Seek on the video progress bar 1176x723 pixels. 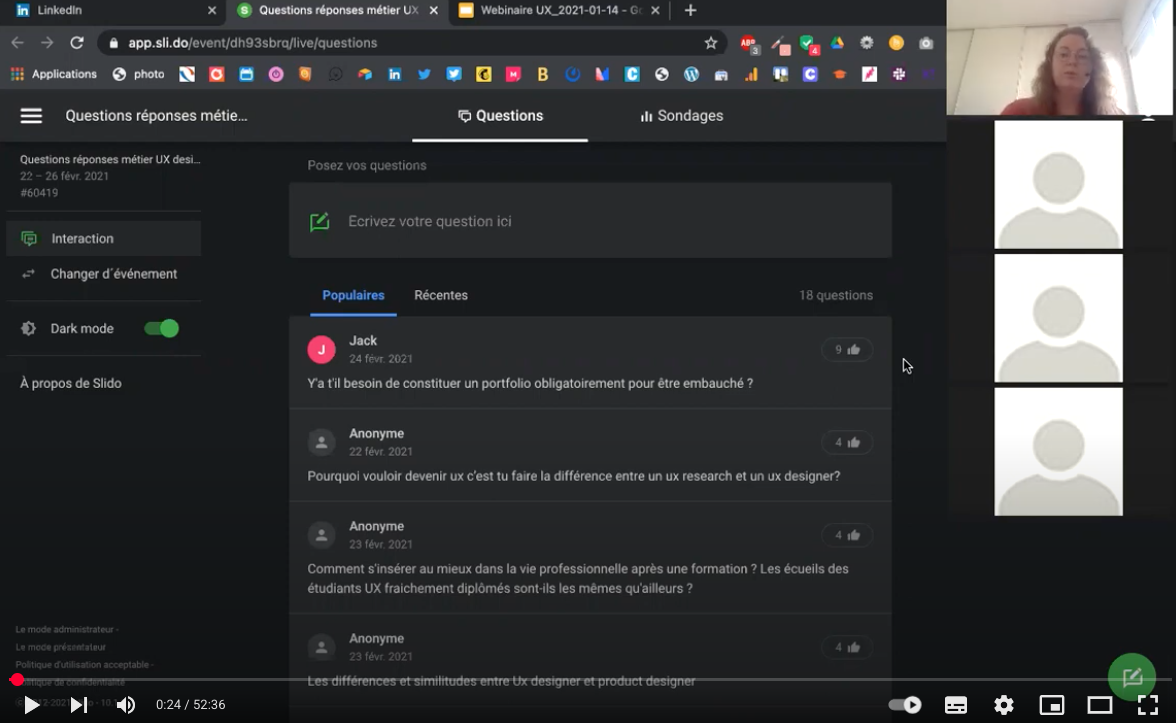tap(588, 680)
